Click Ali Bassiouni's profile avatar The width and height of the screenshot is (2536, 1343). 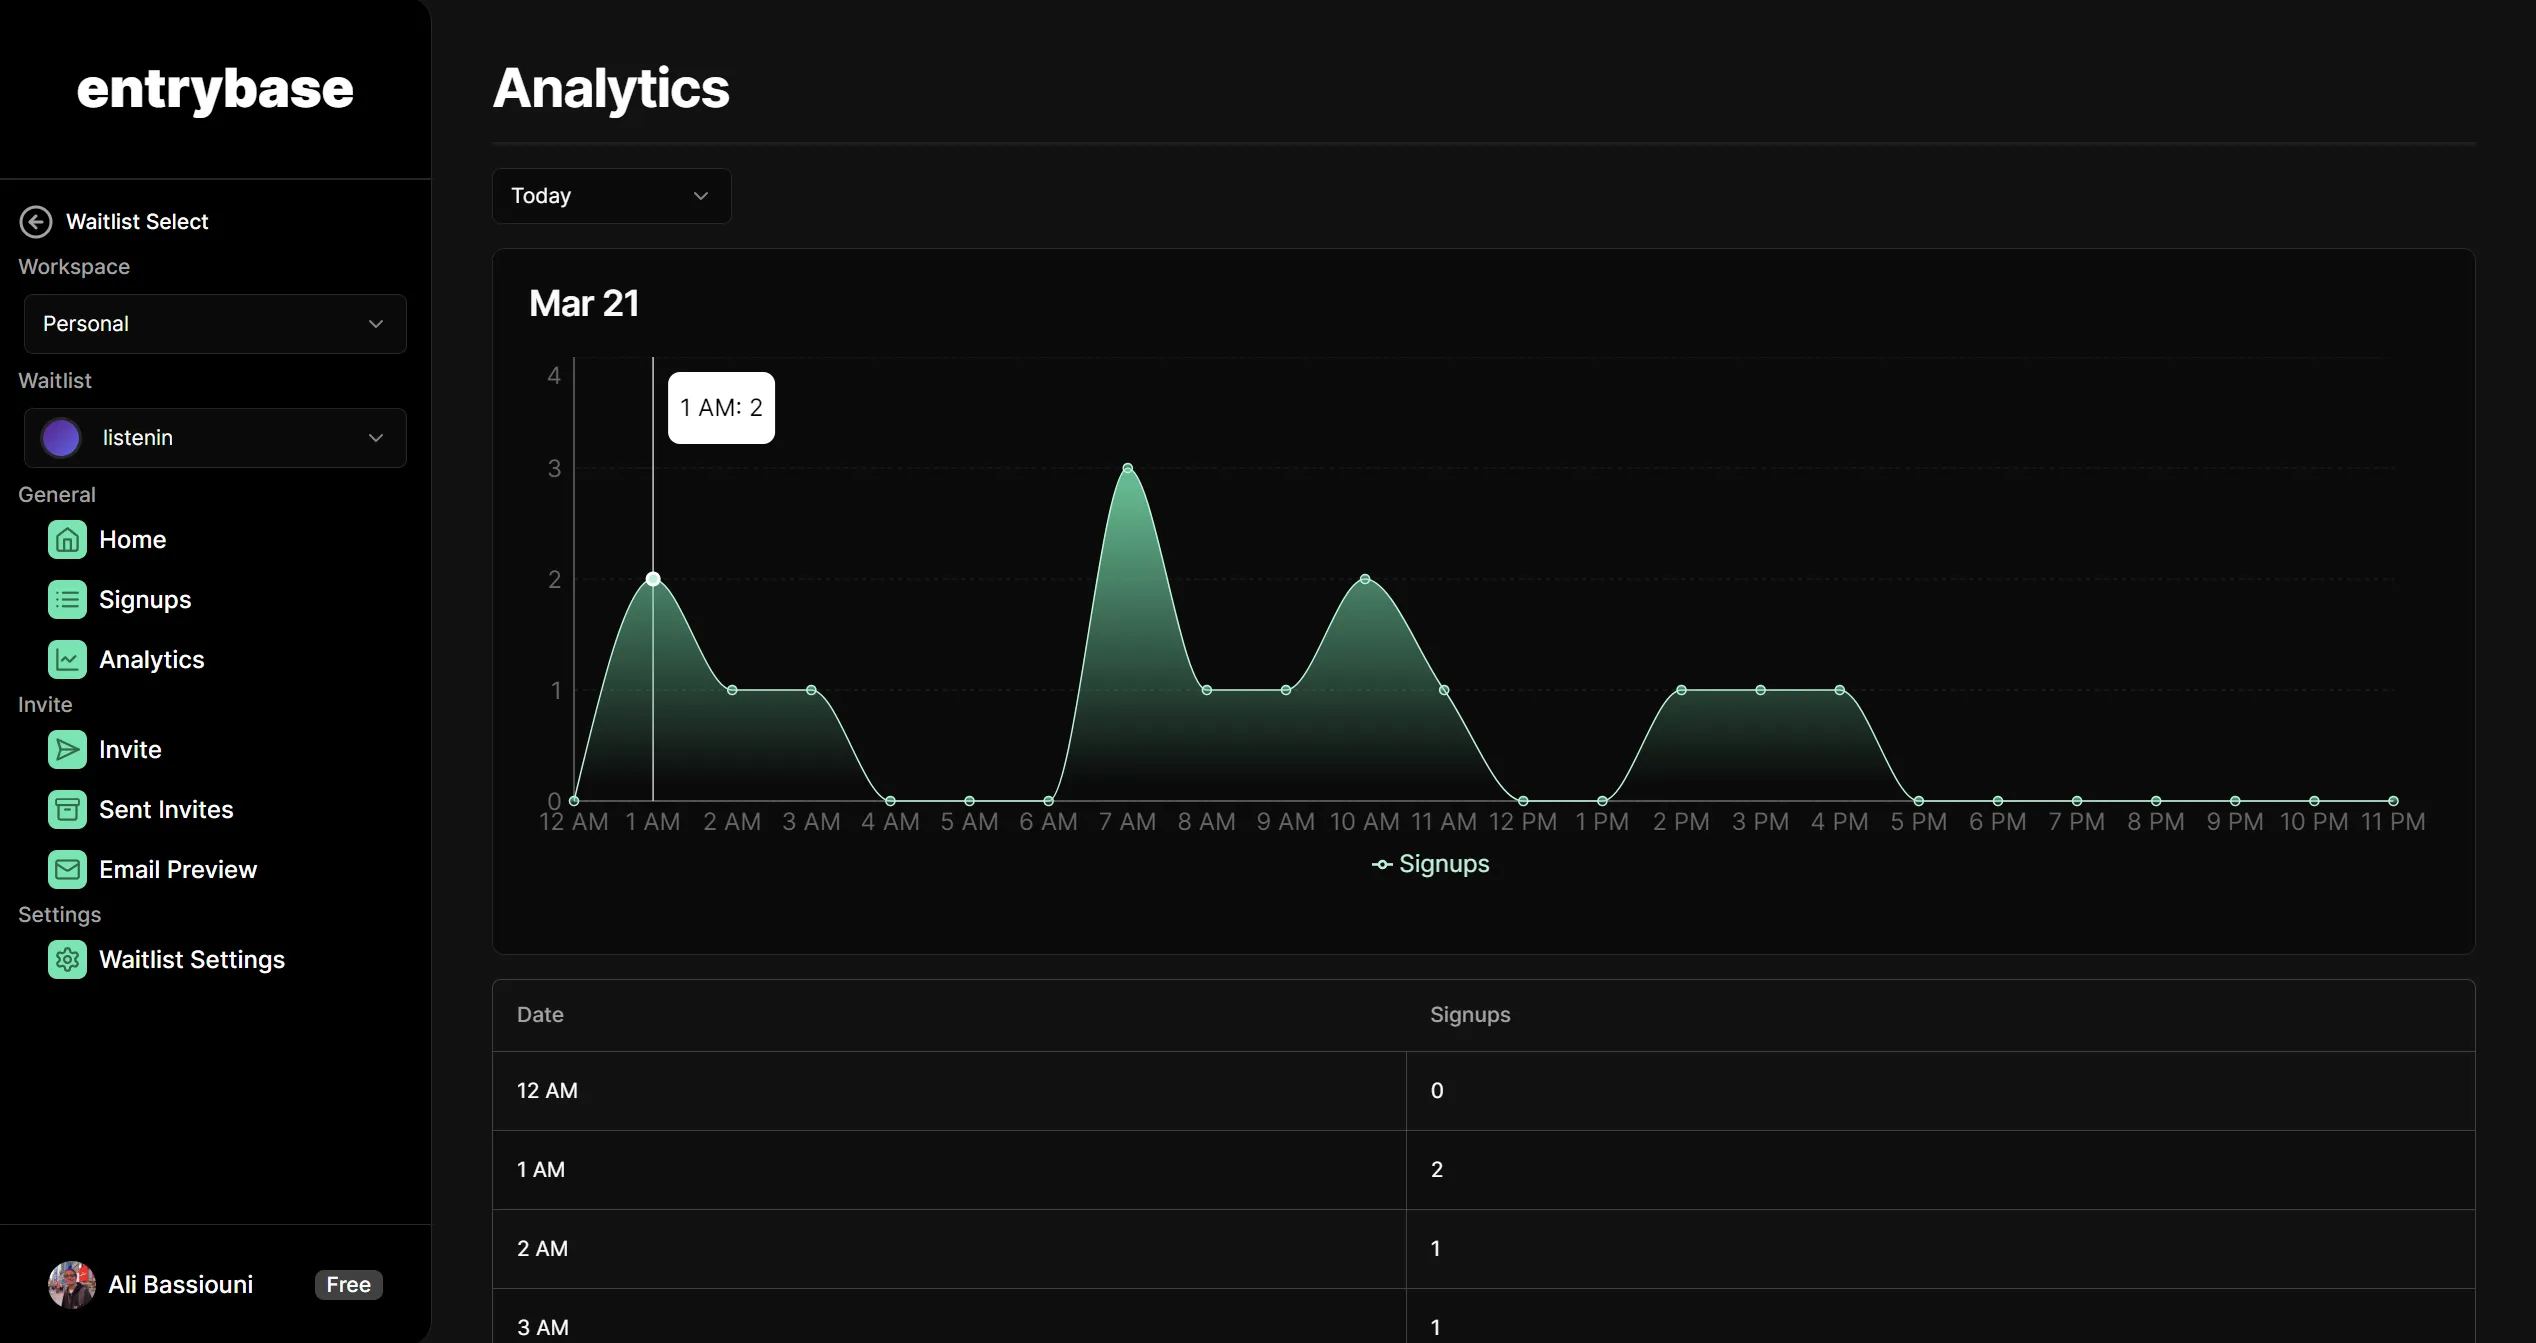click(x=72, y=1285)
